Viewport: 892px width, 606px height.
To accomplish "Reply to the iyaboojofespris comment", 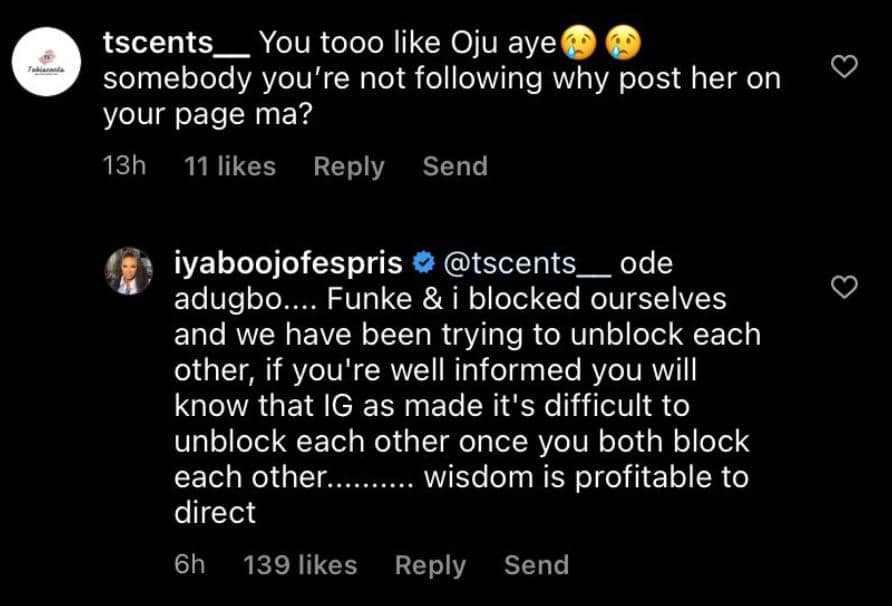I will click(430, 565).
